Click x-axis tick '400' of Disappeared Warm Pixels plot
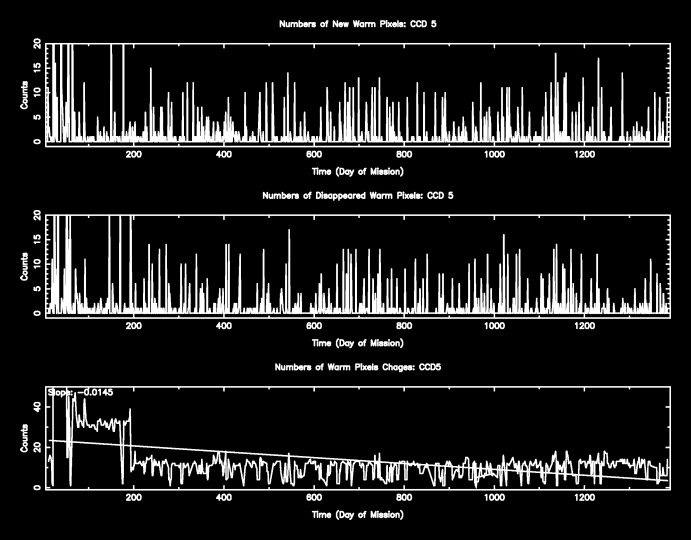 (x=224, y=326)
